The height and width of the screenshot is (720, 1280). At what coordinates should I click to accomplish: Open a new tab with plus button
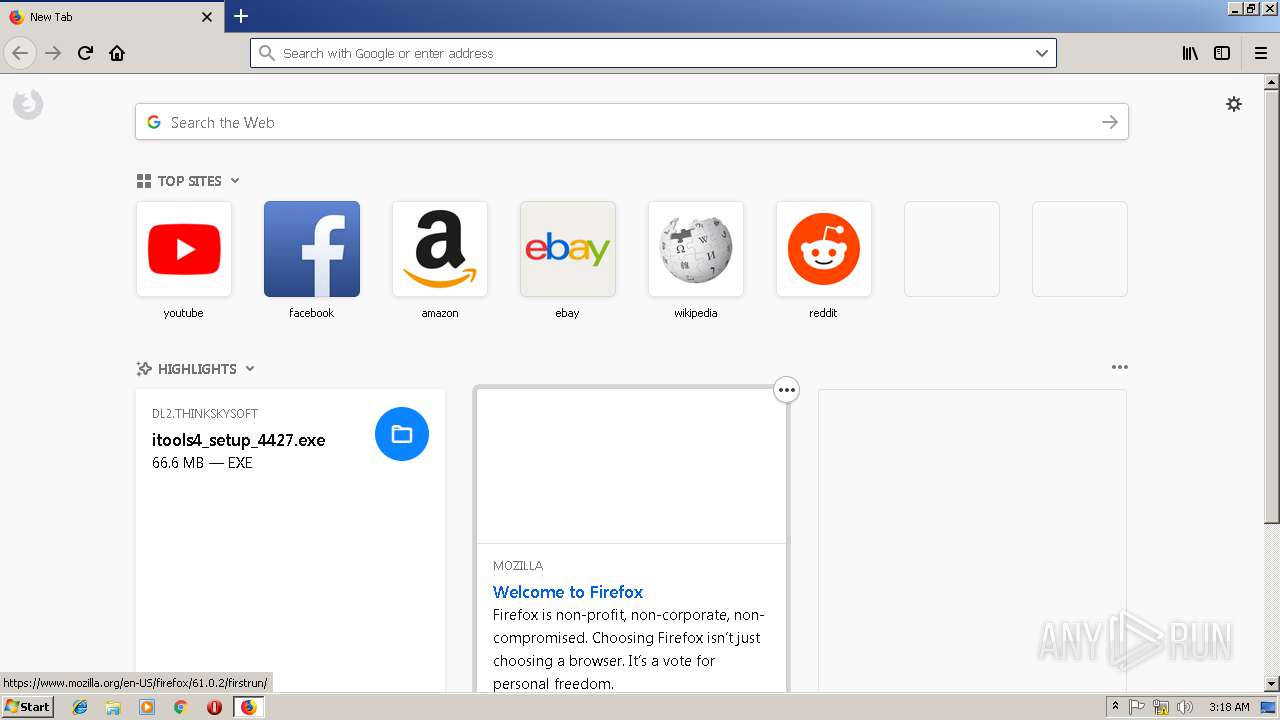(x=241, y=16)
